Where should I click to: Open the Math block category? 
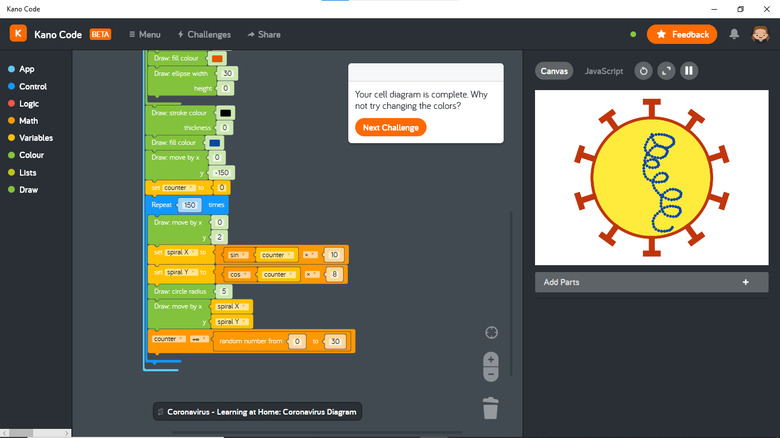point(23,120)
